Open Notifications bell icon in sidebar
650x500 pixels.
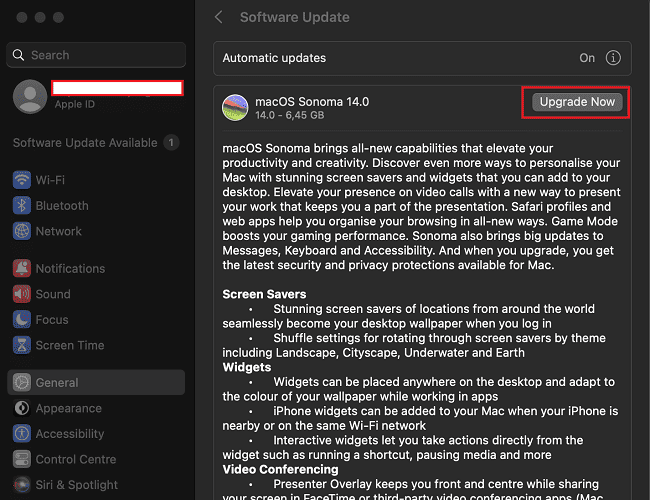22,269
